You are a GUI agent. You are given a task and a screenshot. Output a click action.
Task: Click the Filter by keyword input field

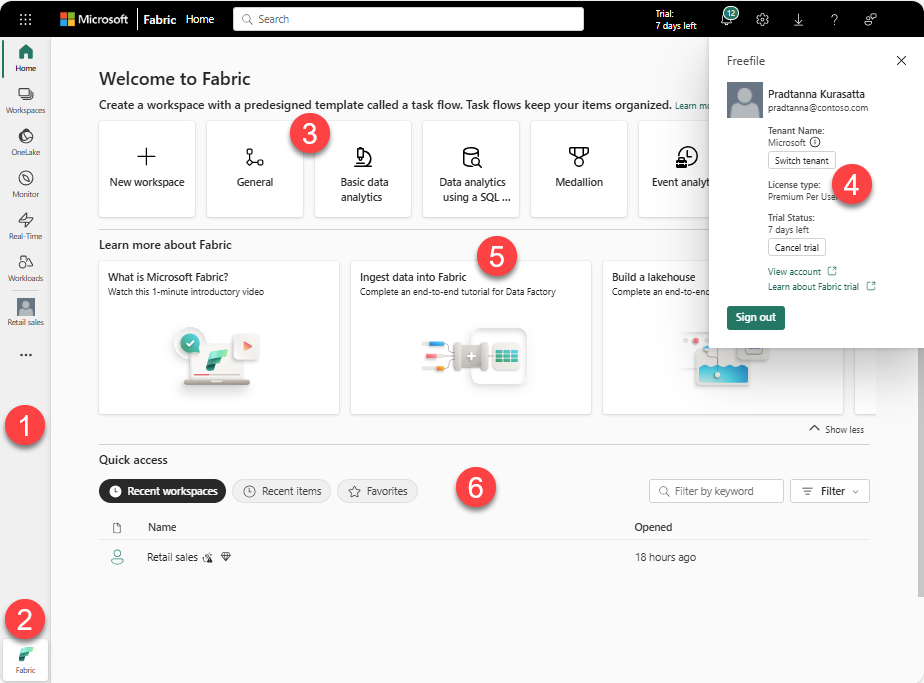tap(716, 491)
